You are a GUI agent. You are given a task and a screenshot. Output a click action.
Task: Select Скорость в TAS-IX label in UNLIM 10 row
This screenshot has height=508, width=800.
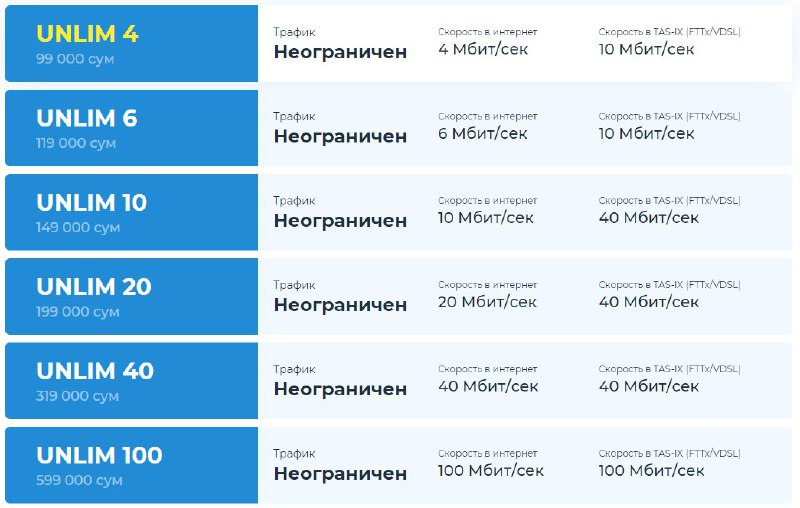click(669, 200)
